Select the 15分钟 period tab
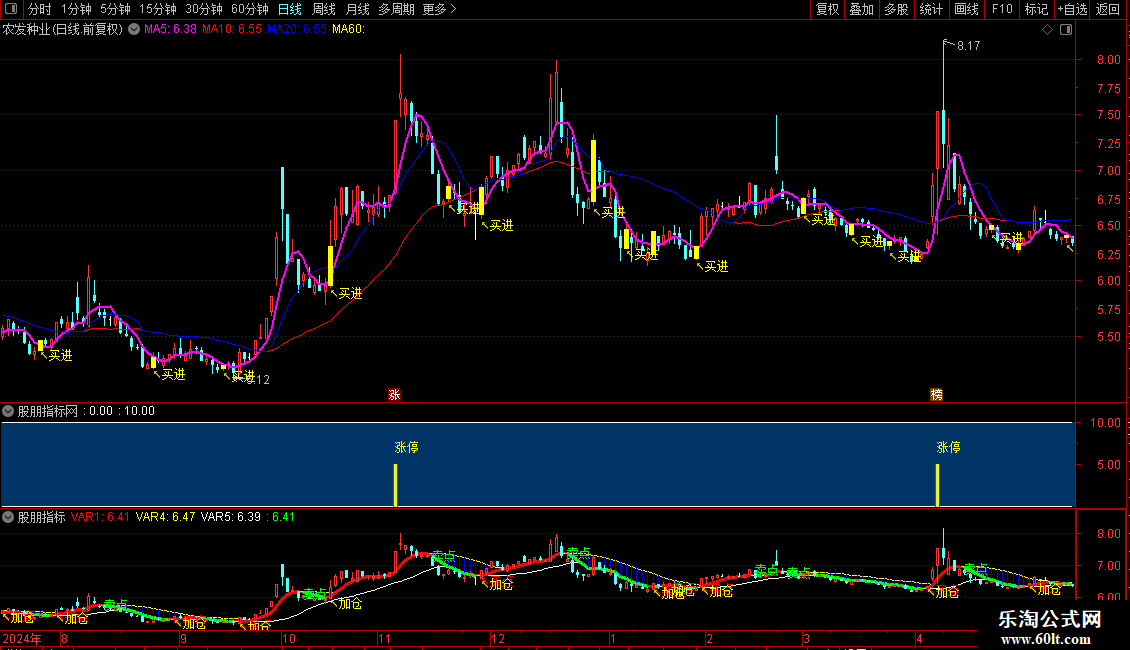Screen dimensions: 1130x650 158,9
